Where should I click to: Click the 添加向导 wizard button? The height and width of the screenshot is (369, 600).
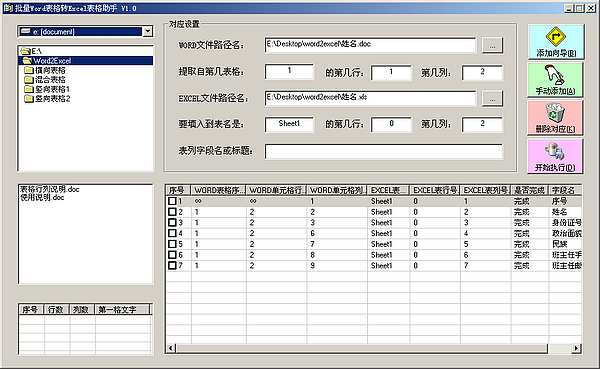(x=556, y=42)
